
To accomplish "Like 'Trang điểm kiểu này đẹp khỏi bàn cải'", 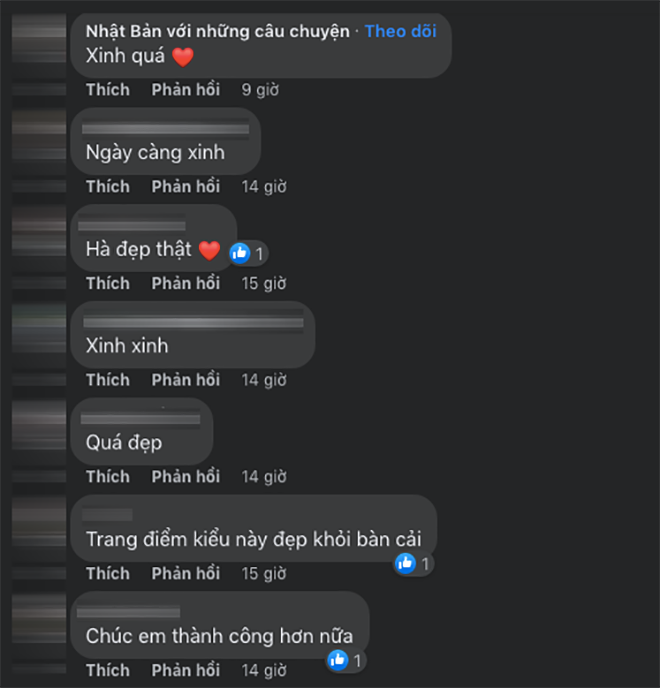I will (108, 573).
